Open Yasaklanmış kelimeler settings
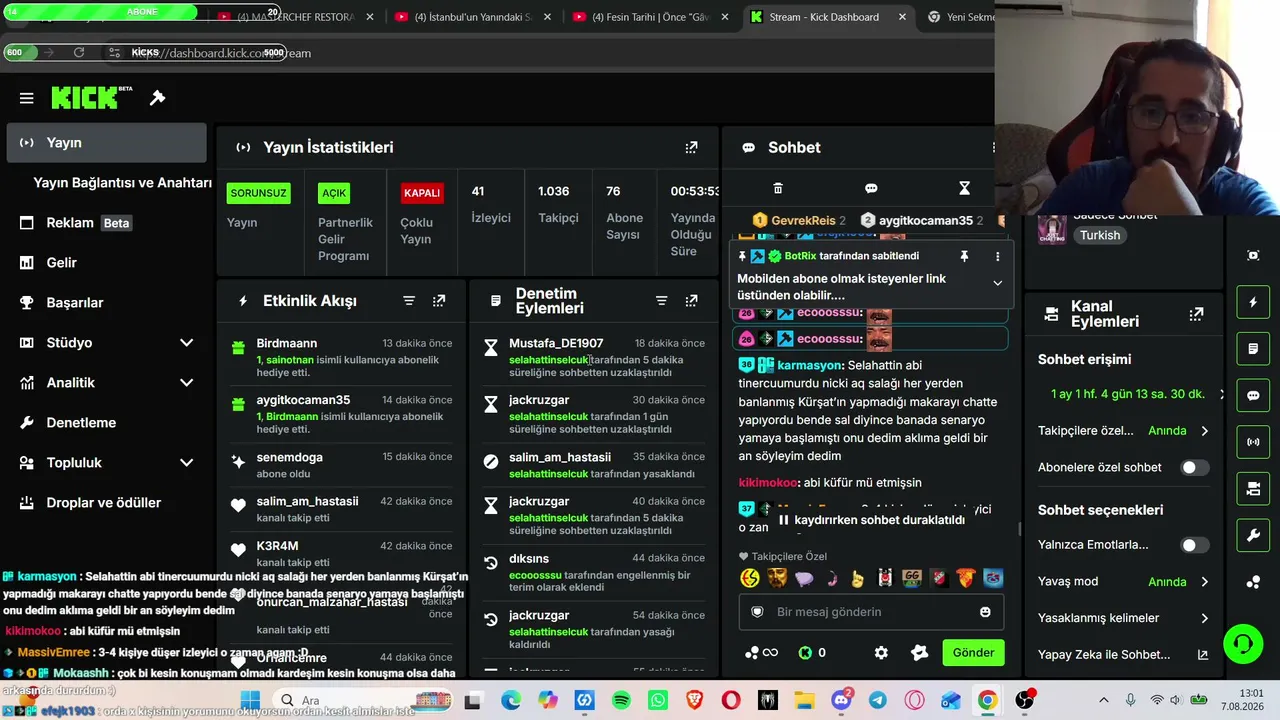This screenshot has width=1280, height=720. pyautogui.click(x=1124, y=618)
